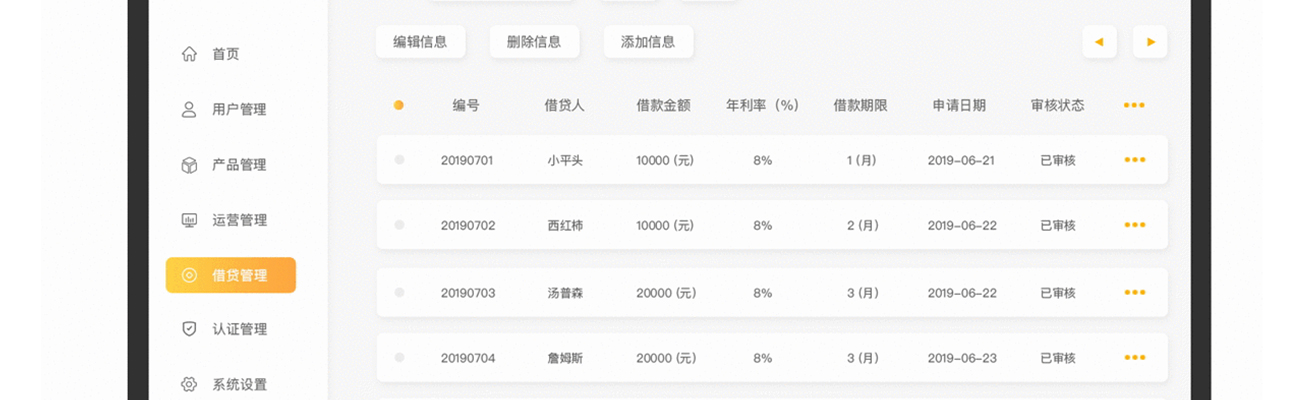Click the user icon beside 用户管理

click(189, 109)
